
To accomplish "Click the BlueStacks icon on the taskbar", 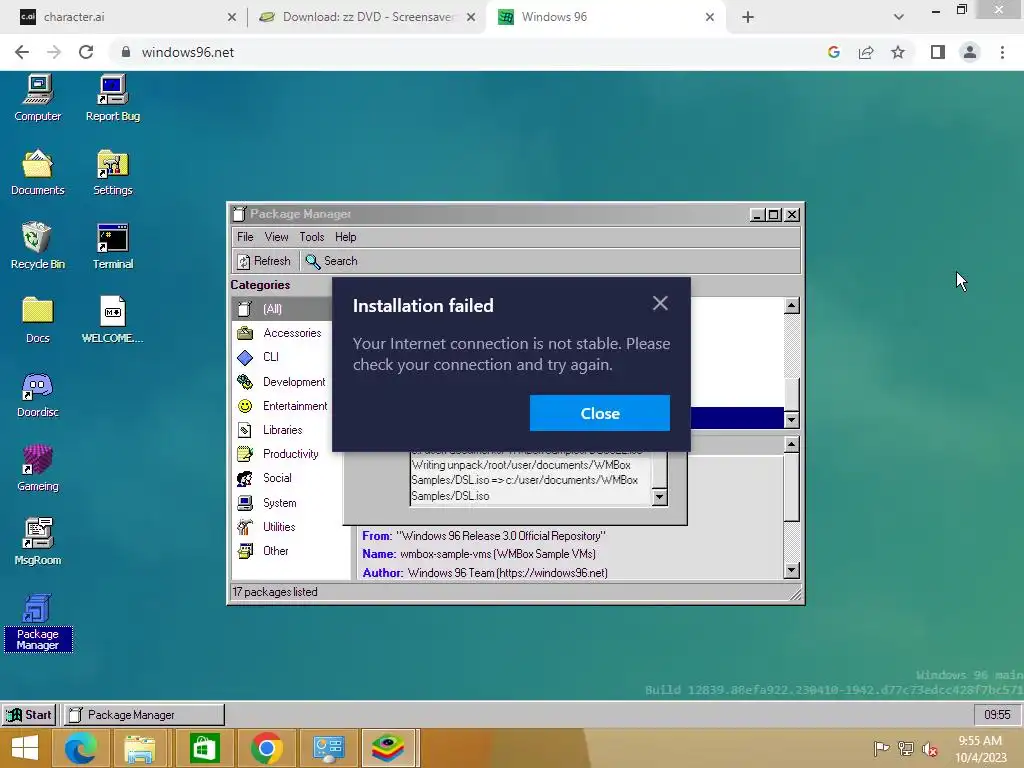I will 388,748.
